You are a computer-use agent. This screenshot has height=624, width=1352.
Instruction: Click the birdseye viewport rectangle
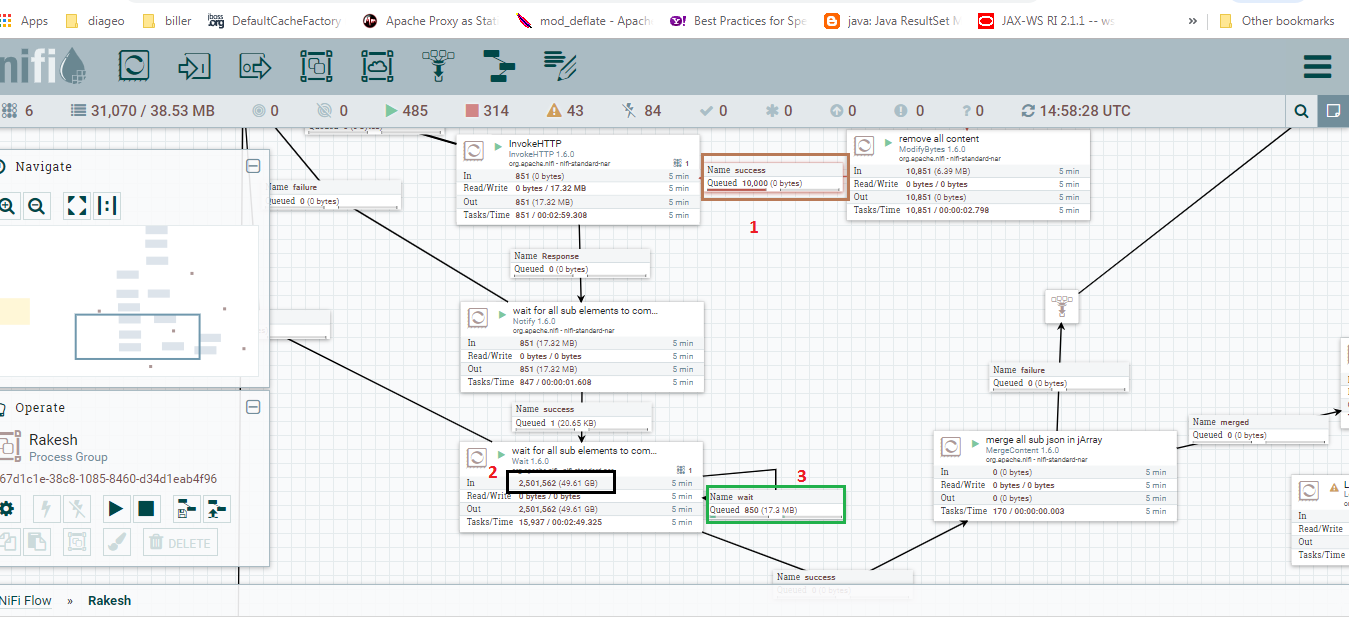(138, 336)
